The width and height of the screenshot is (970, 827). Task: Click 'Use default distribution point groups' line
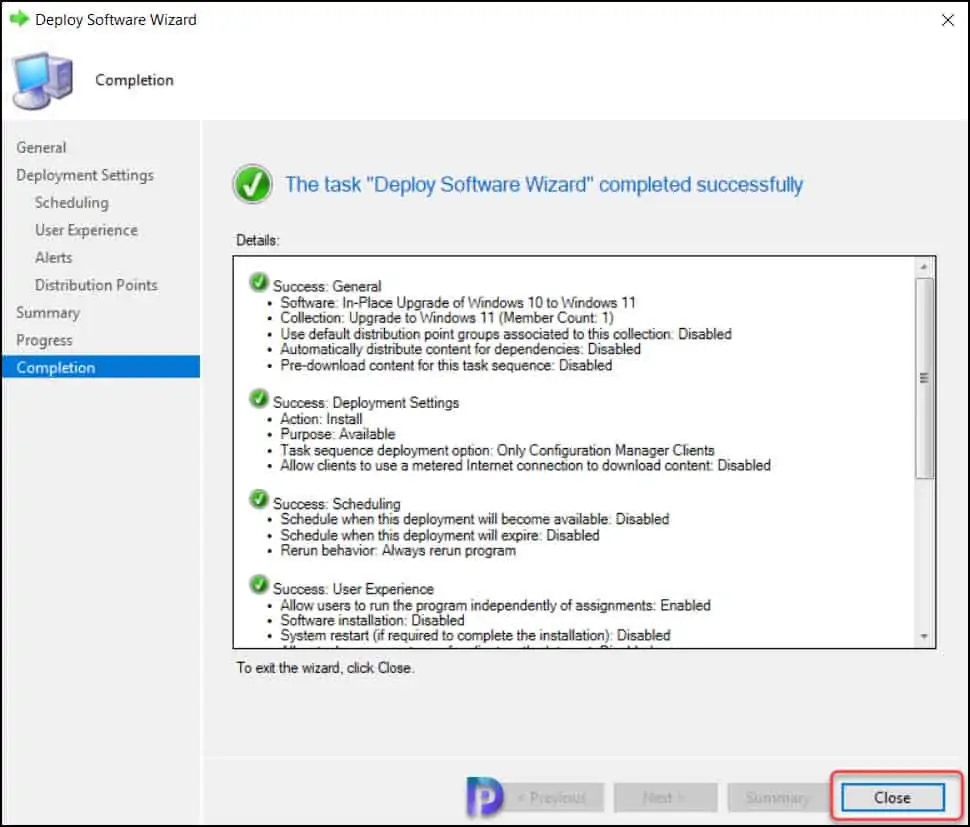506,334
